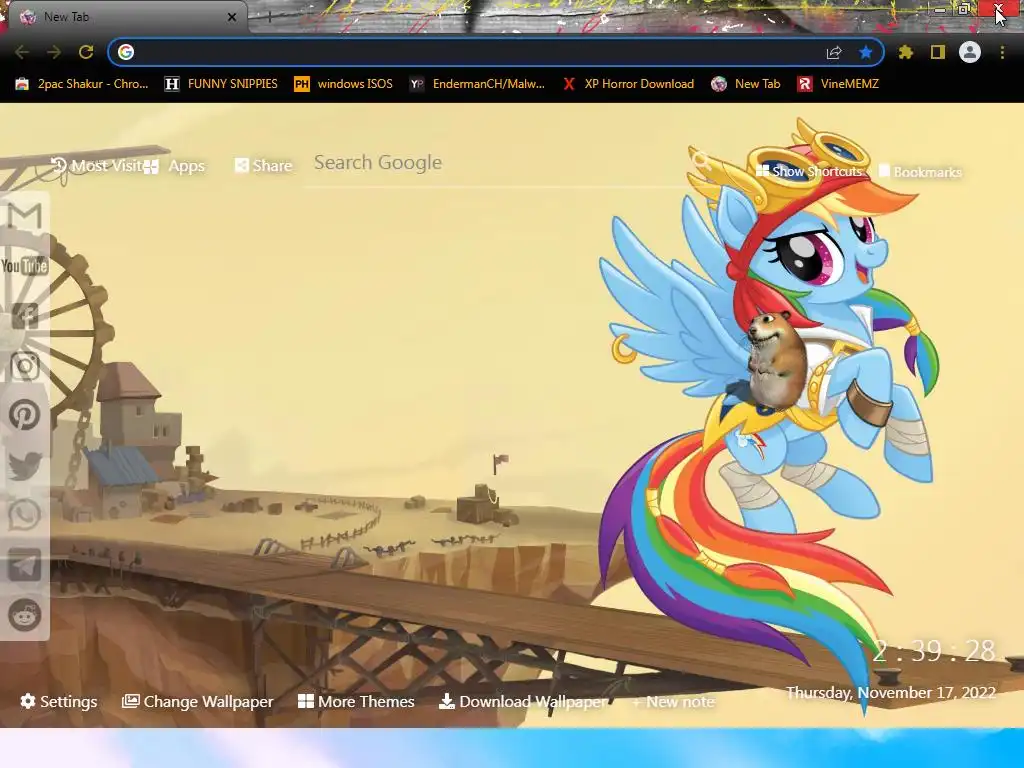
Task: Open Gmail from the sidebar
Action: (x=25, y=216)
